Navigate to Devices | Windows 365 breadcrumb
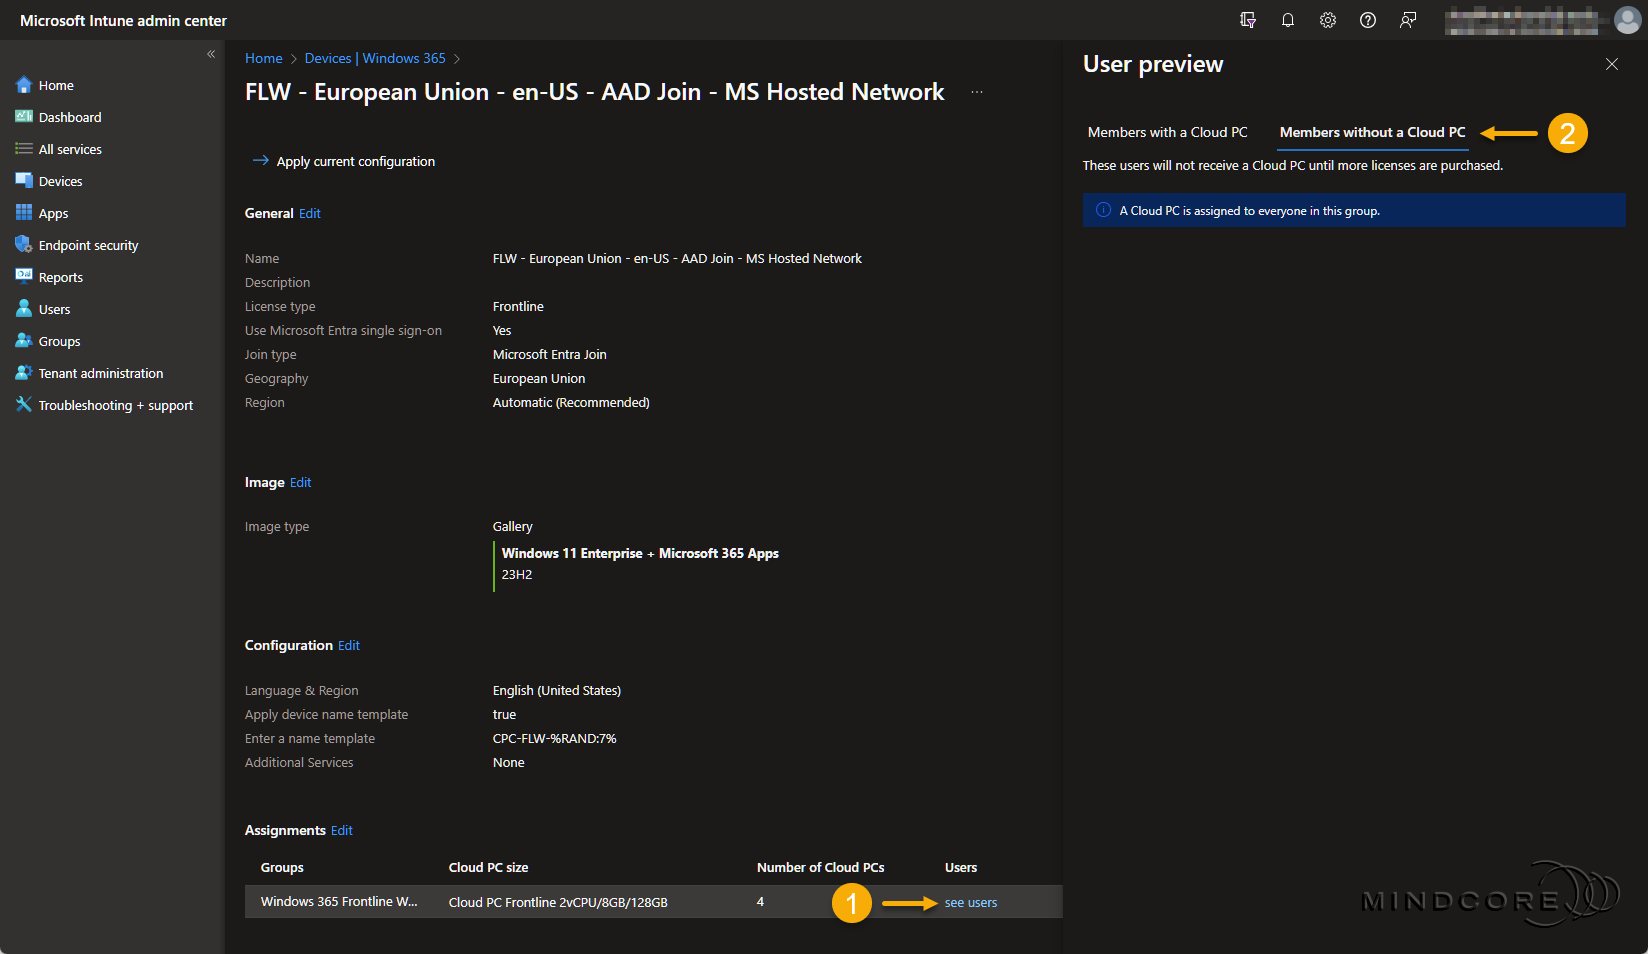Screen dimensions: 1648x954 coord(375,58)
